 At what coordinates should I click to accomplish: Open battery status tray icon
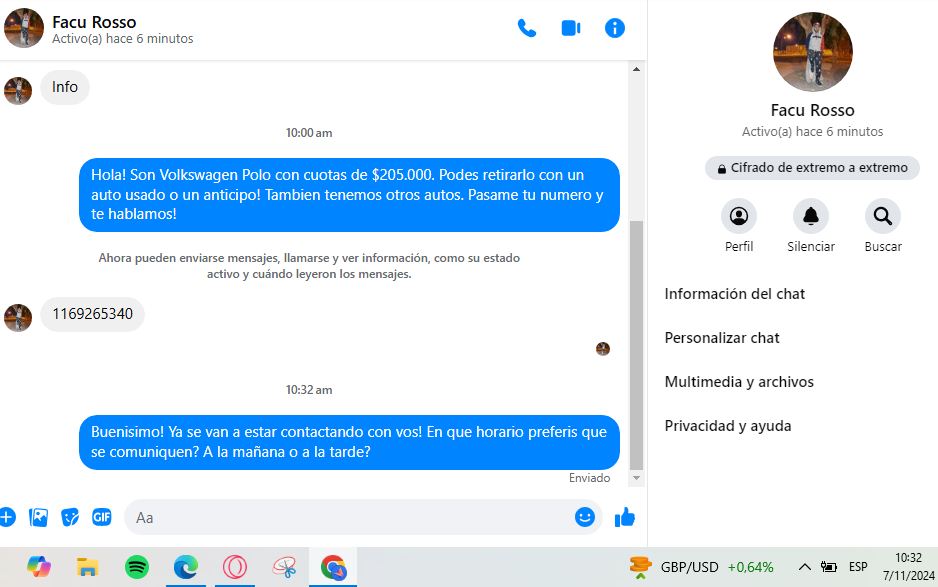coord(829,567)
